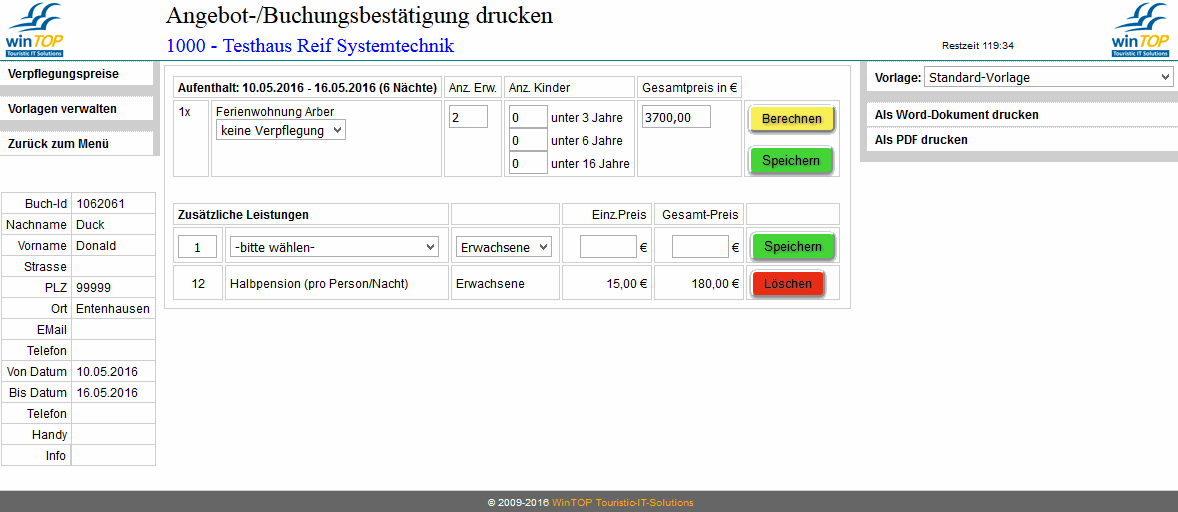Click the additional service quantity field

click(x=197, y=247)
